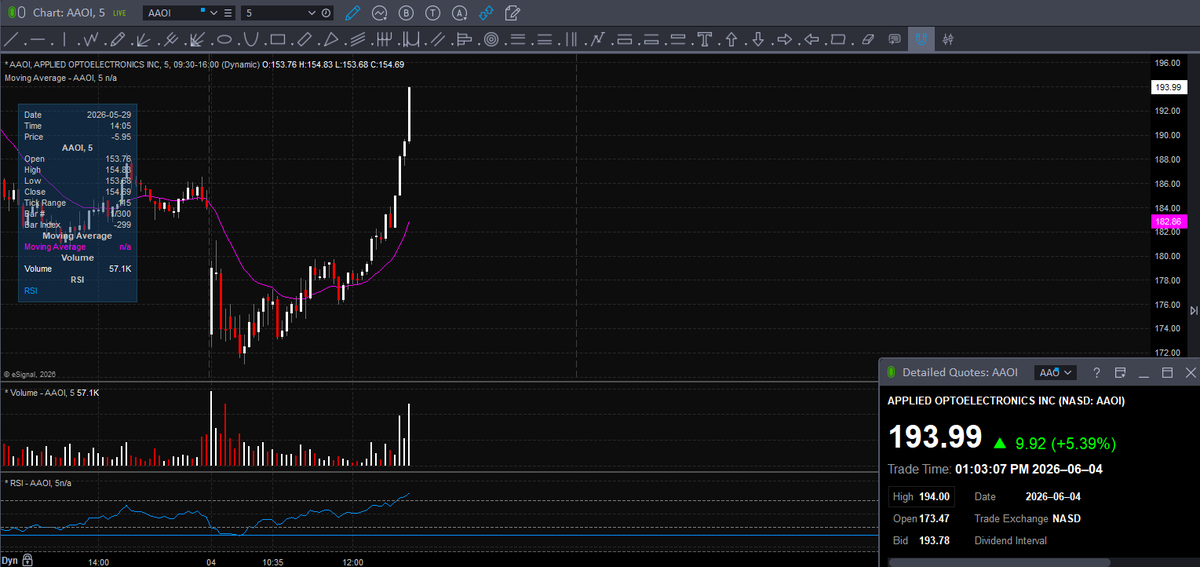The image size is (1200, 567).
Task: Click the magenta 182.86 moving average label
Action: 1167,221
